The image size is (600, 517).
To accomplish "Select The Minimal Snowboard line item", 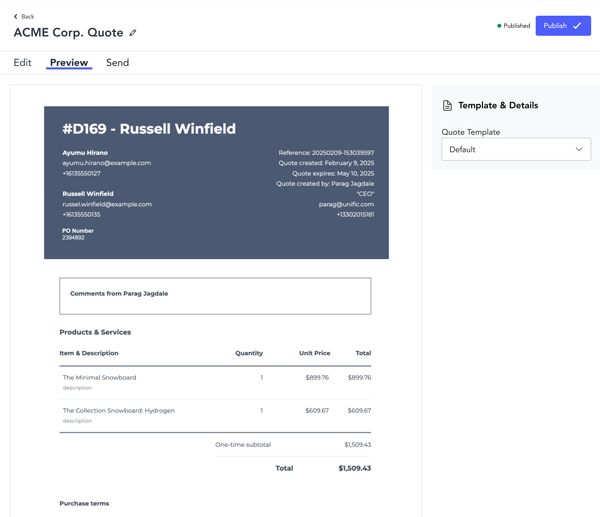I will click(99, 378).
